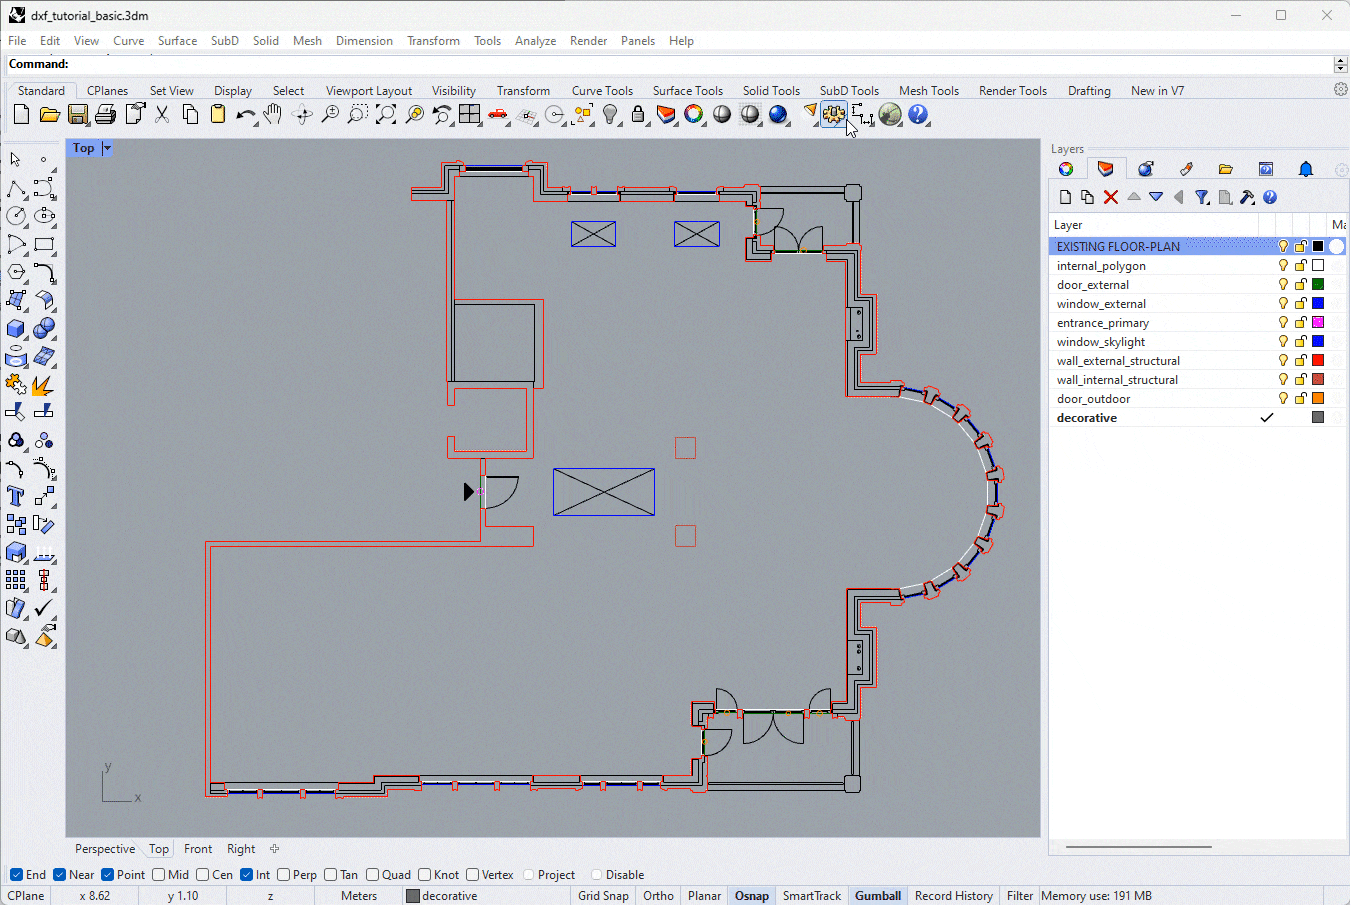Click the Delete layer red X icon
The width and height of the screenshot is (1351, 905).
click(1110, 197)
